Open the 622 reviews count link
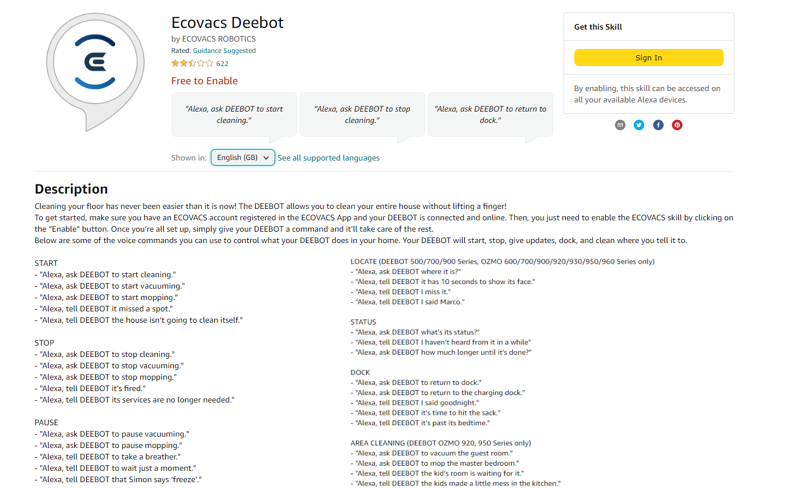The height and width of the screenshot is (489, 800). coord(222,63)
